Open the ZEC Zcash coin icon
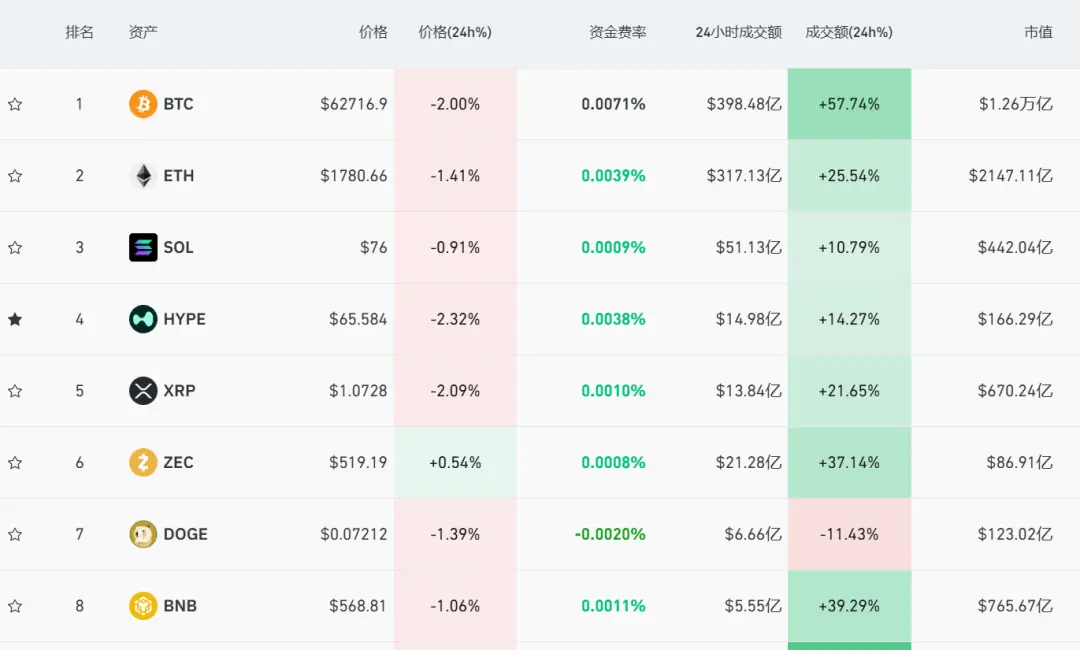Viewport: 1080px width, 650px height. click(143, 462)
